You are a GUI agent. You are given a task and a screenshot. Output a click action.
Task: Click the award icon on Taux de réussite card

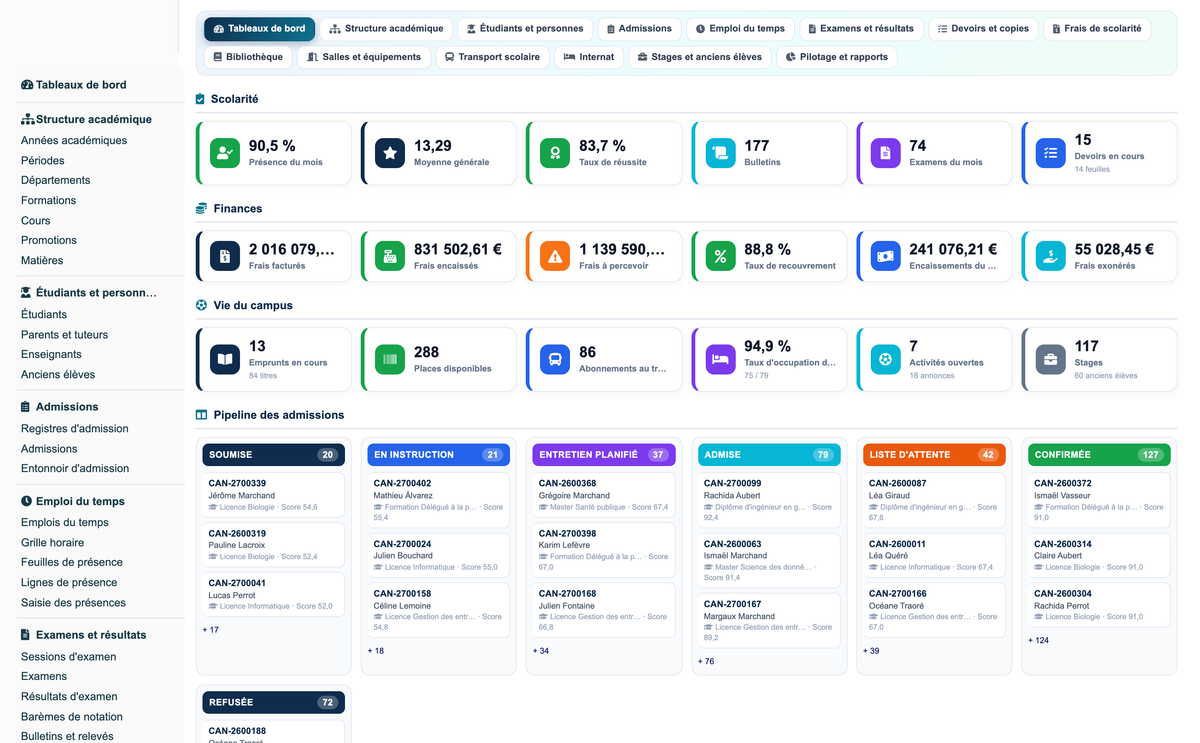pyautogui.click(x=555, y=153)
